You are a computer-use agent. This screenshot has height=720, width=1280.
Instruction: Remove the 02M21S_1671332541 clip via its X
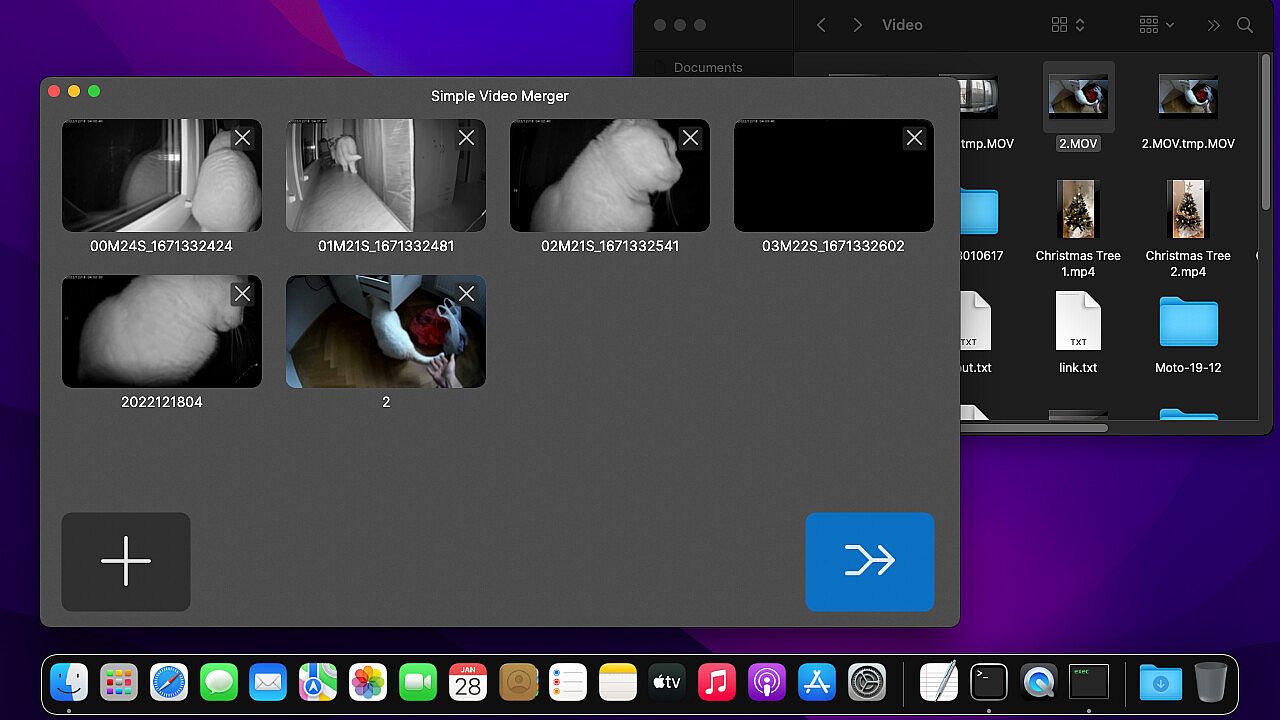pos(690,138)
